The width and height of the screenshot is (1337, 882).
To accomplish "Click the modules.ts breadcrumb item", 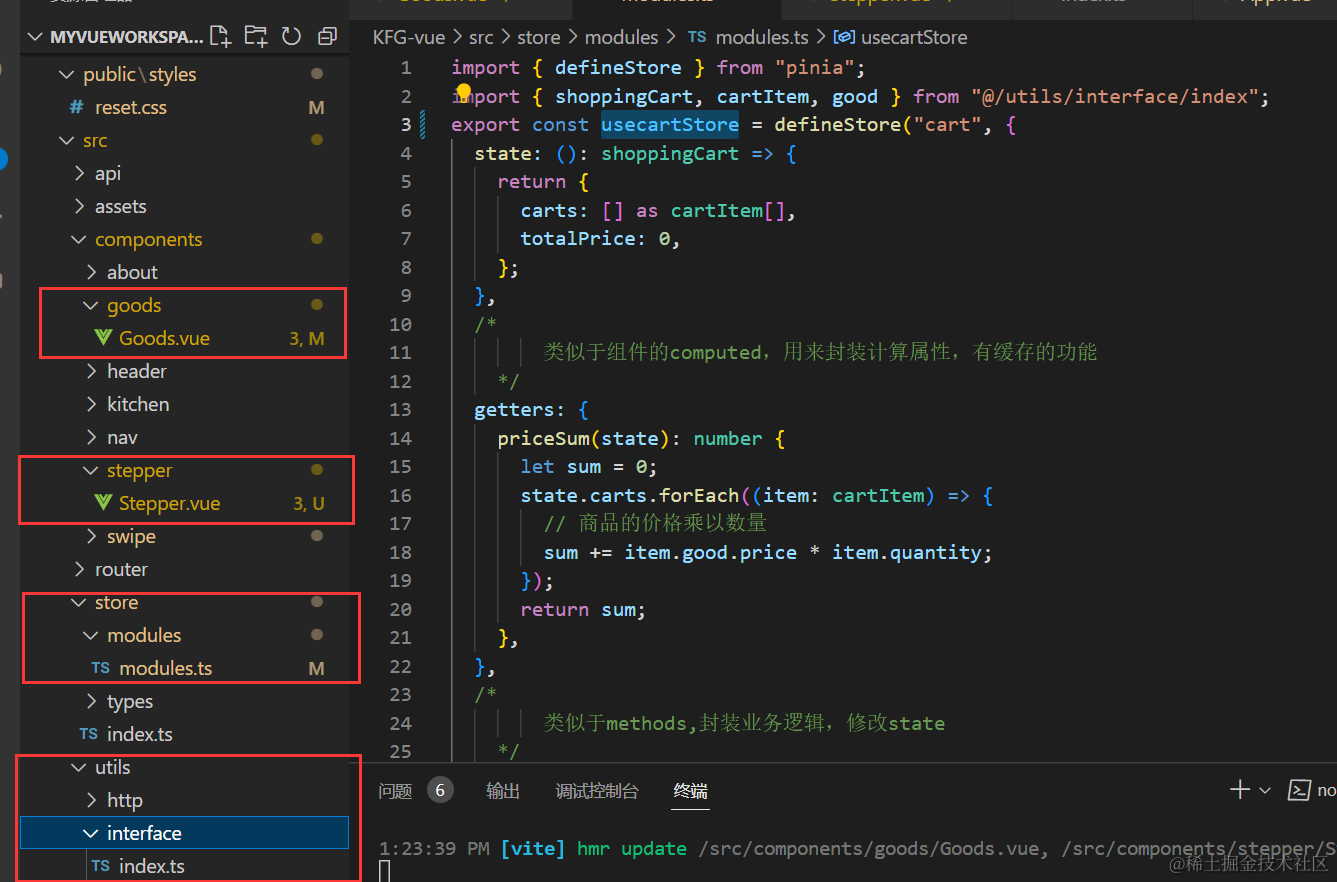I will coord(763,37).
